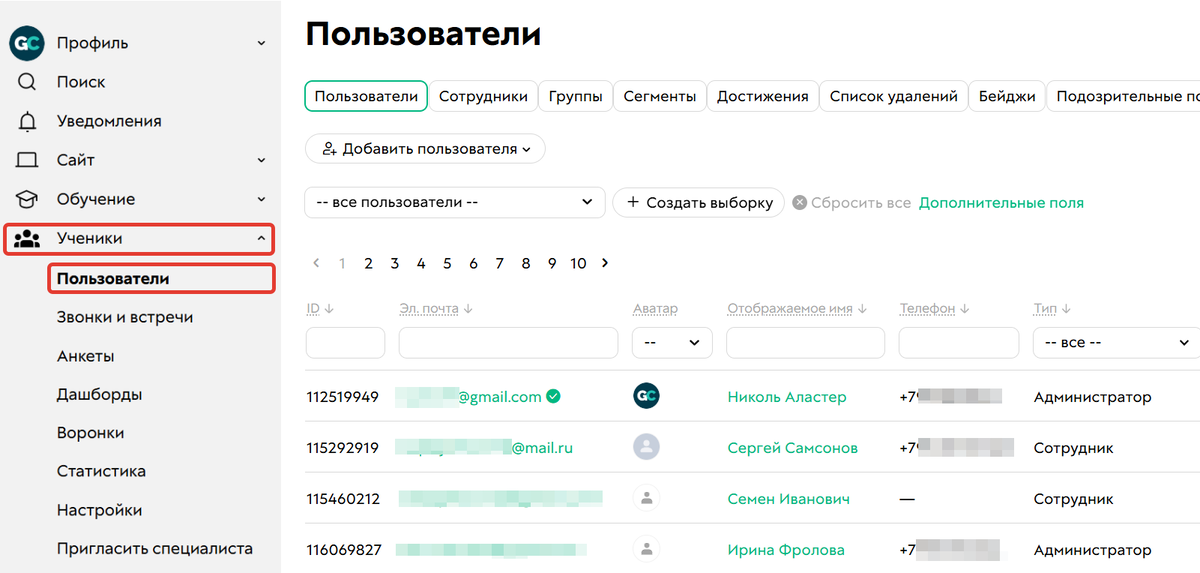The image size is (1200, 573).
Task: Click the Training graduation cap icon
Action: 27,199
